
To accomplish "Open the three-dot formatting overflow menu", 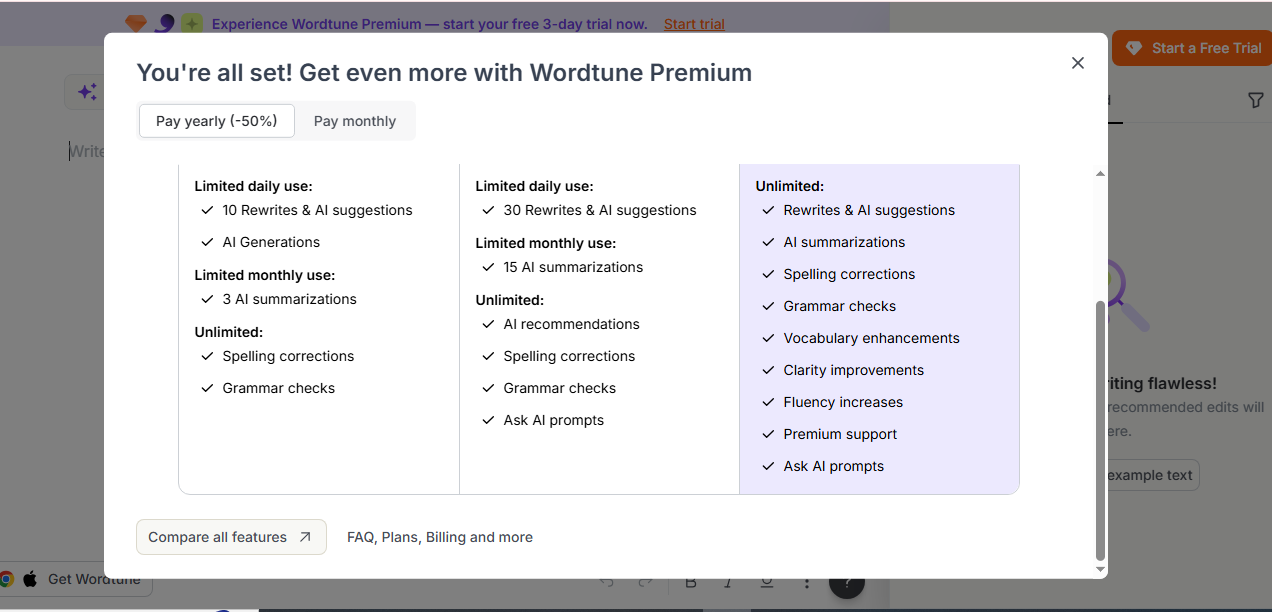I will point(806,581).
